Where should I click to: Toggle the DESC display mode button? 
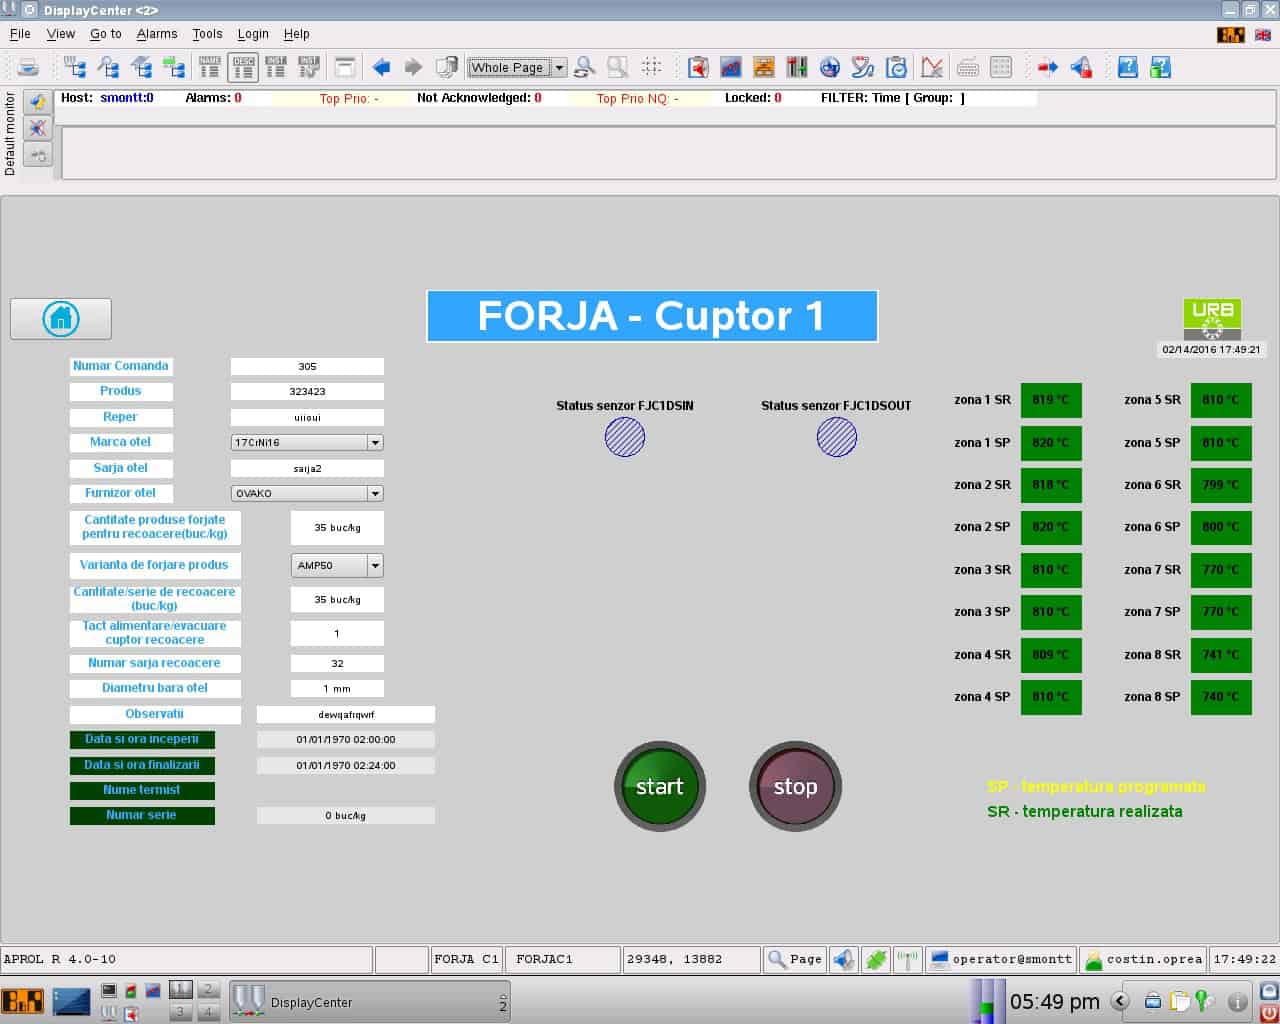click(x=243, y=67)
